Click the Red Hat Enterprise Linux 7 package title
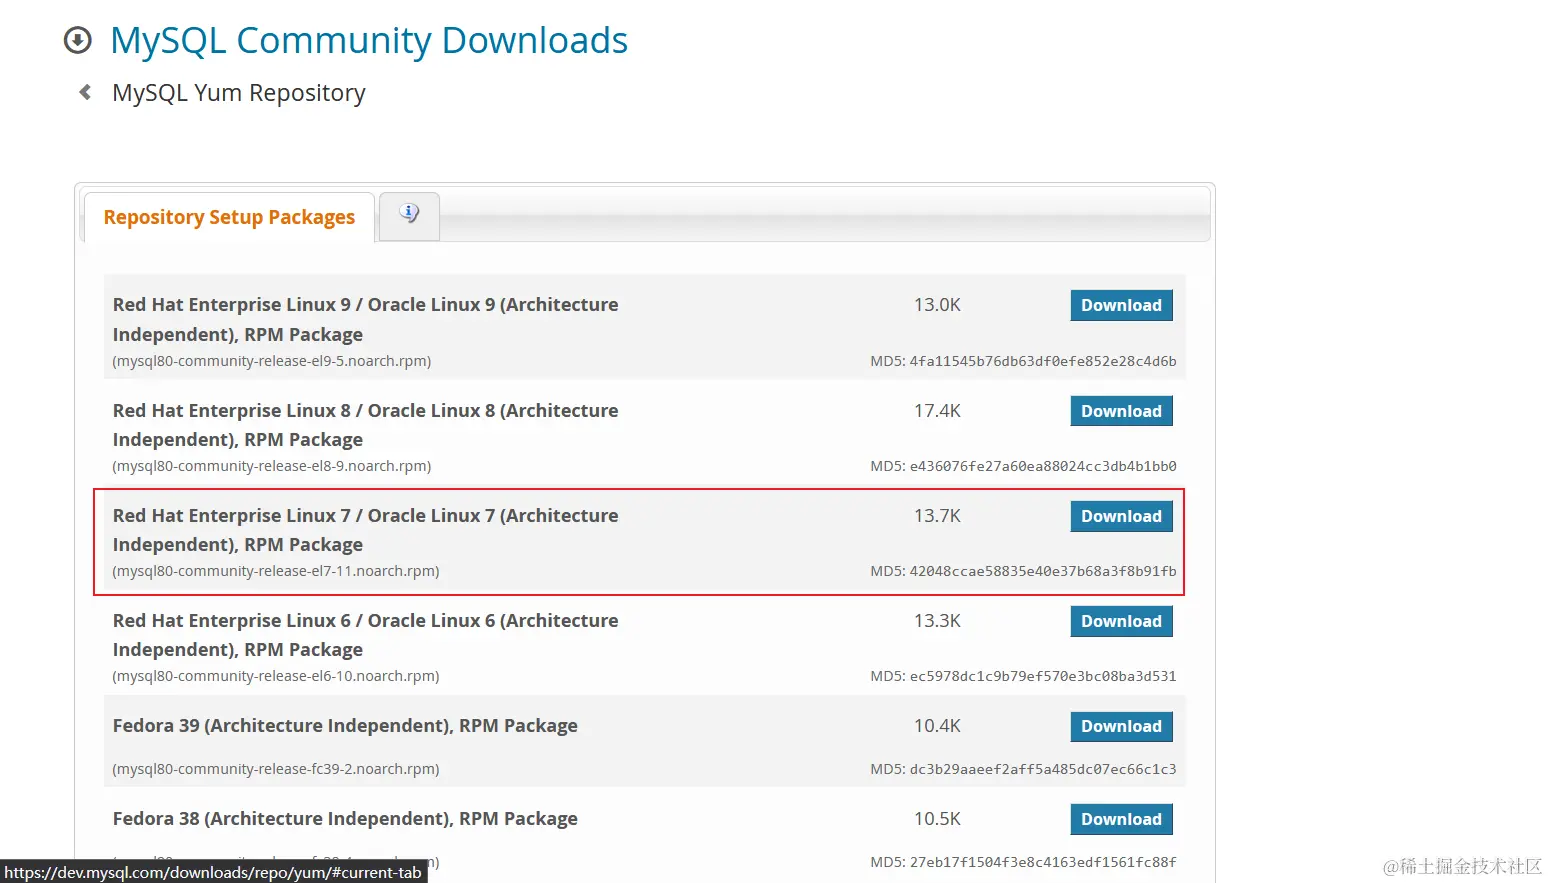1549x883 pixels. click(x=365, y=530)
